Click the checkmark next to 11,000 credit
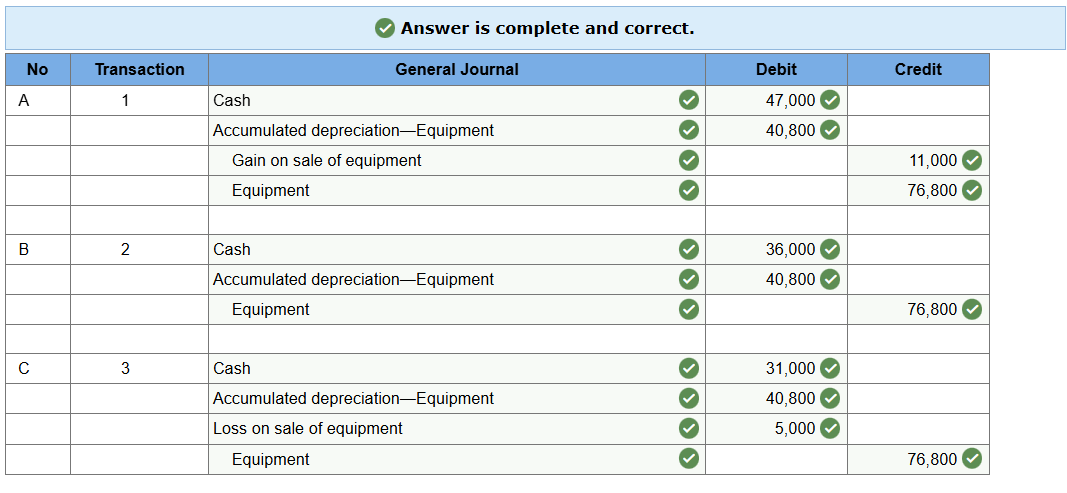 971,160
